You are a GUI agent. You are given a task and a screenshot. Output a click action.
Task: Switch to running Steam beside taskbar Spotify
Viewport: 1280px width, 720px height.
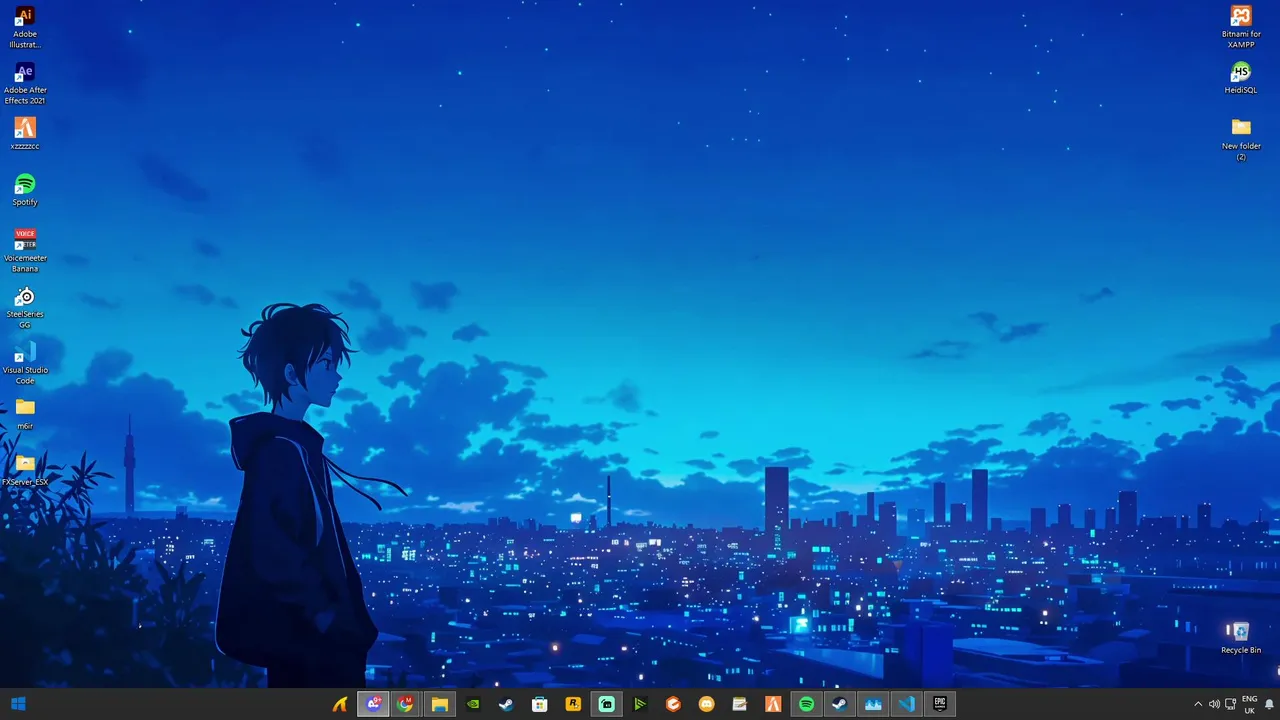point(840,704)
